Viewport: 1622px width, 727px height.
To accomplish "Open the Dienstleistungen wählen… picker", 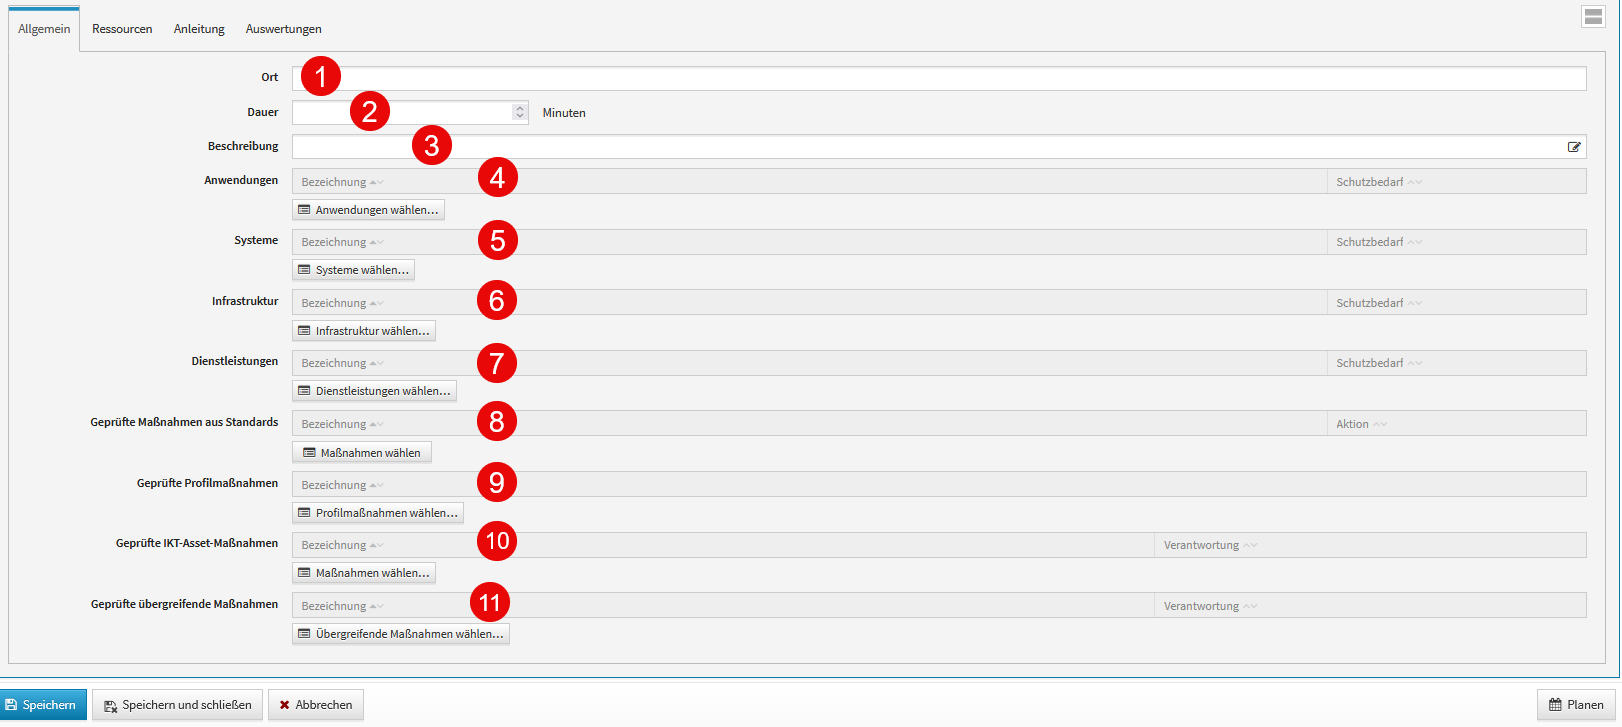I will pyautogui.click(x=374, y=391).
